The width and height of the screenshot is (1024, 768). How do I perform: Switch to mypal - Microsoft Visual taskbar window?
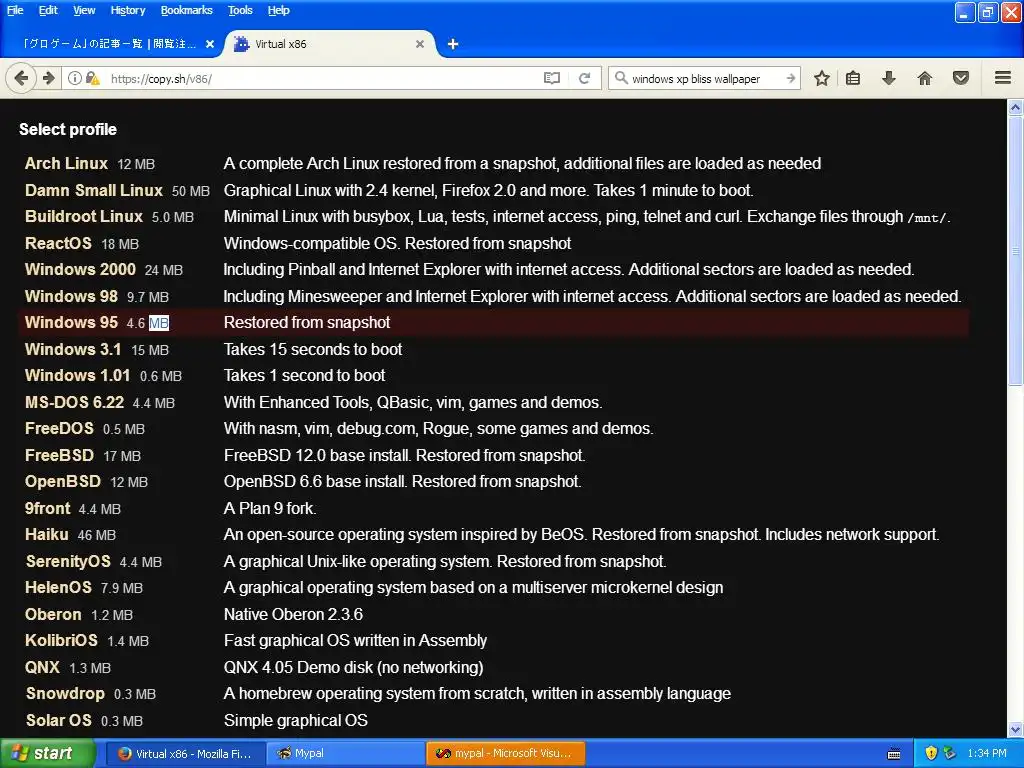coord(505,754)
